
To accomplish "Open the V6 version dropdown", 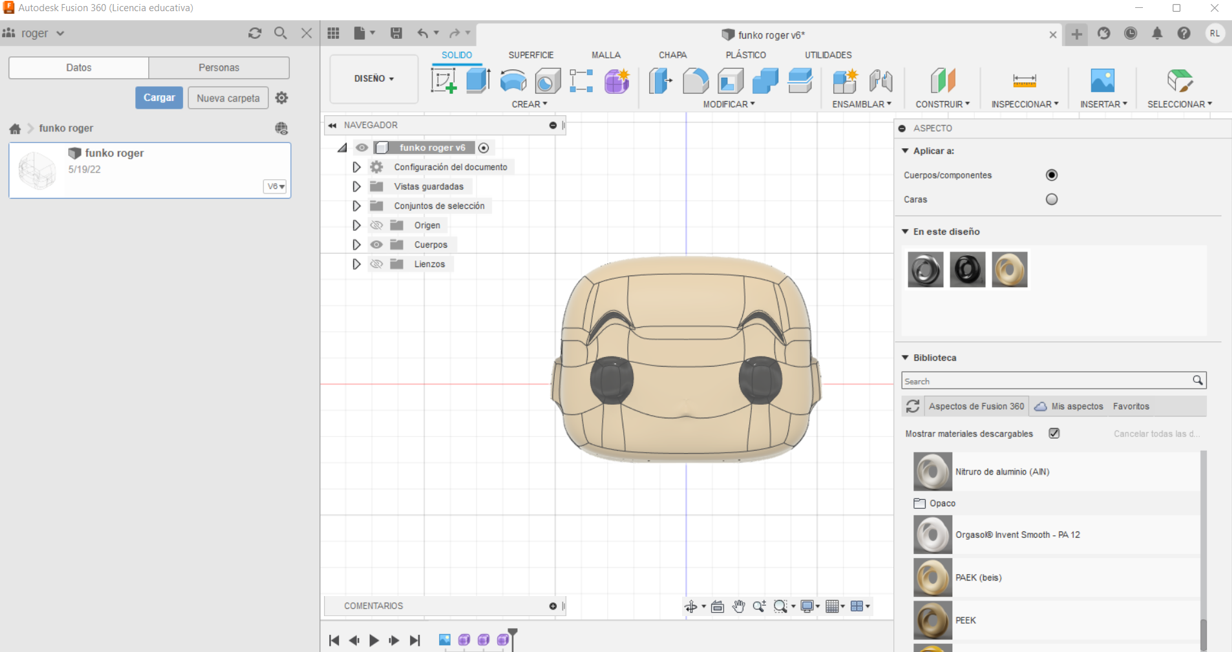I will point(275,187).
